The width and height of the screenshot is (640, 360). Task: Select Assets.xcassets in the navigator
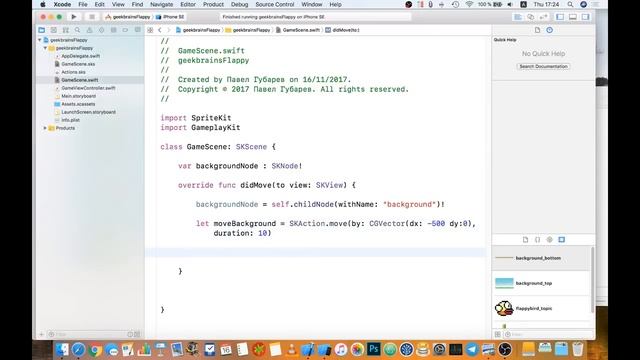click(x=78, y=104)
